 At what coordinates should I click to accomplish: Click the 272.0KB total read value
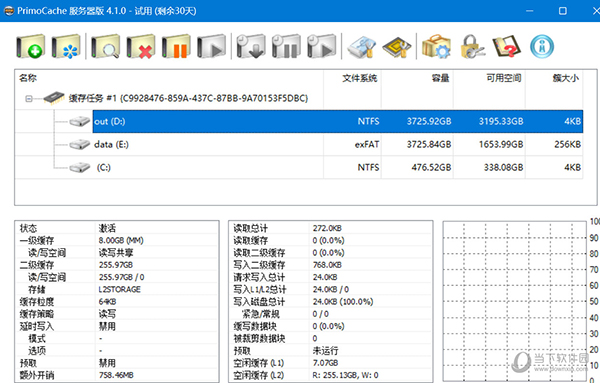[x=327, y=228]
